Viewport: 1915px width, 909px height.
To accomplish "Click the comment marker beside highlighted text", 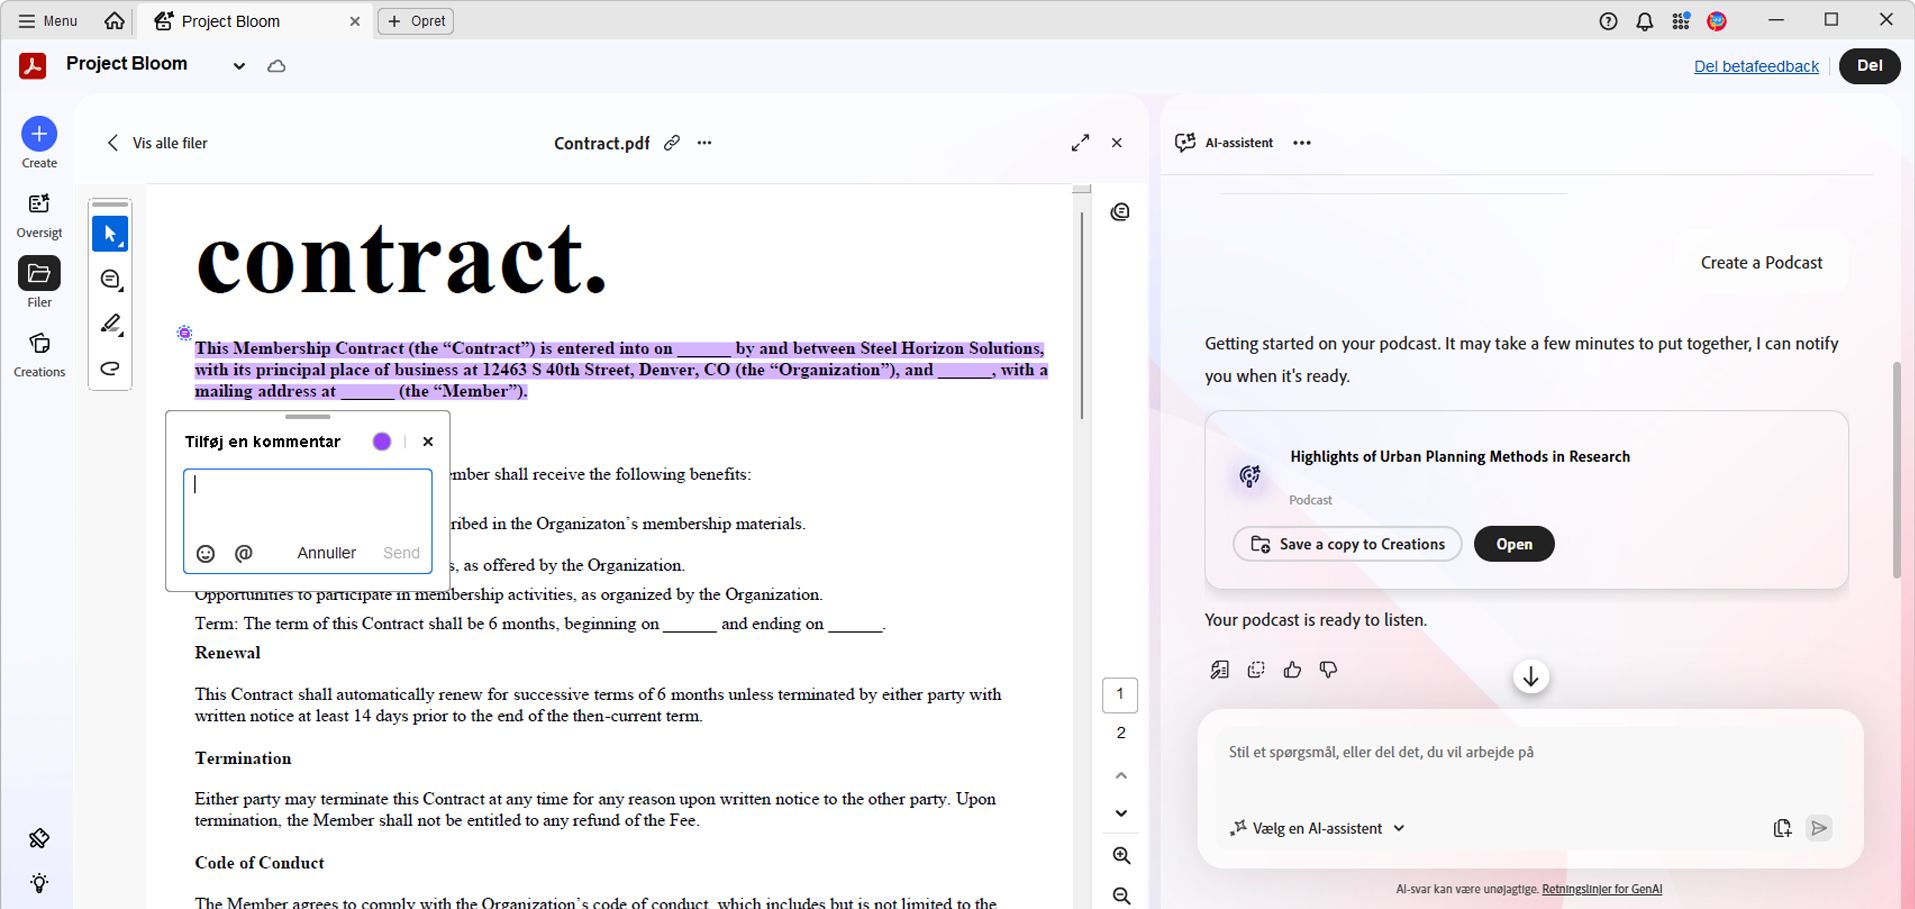I will (x=184, y=333).
